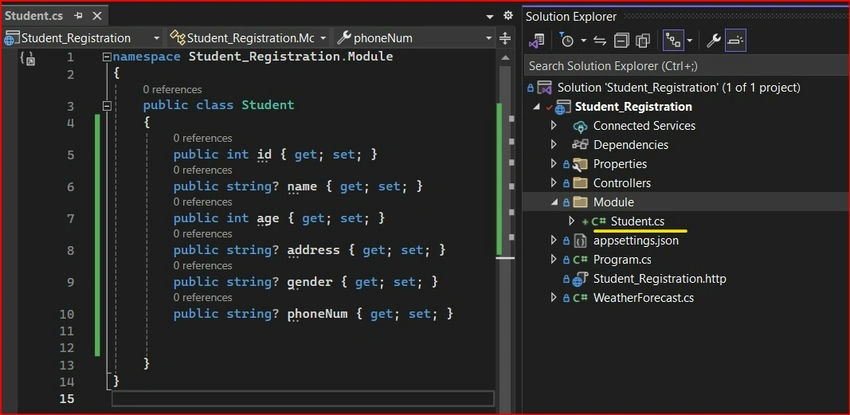Click the editor scroll-up arrow
This screenshot has height=415, width=850.
coord(505,57)
